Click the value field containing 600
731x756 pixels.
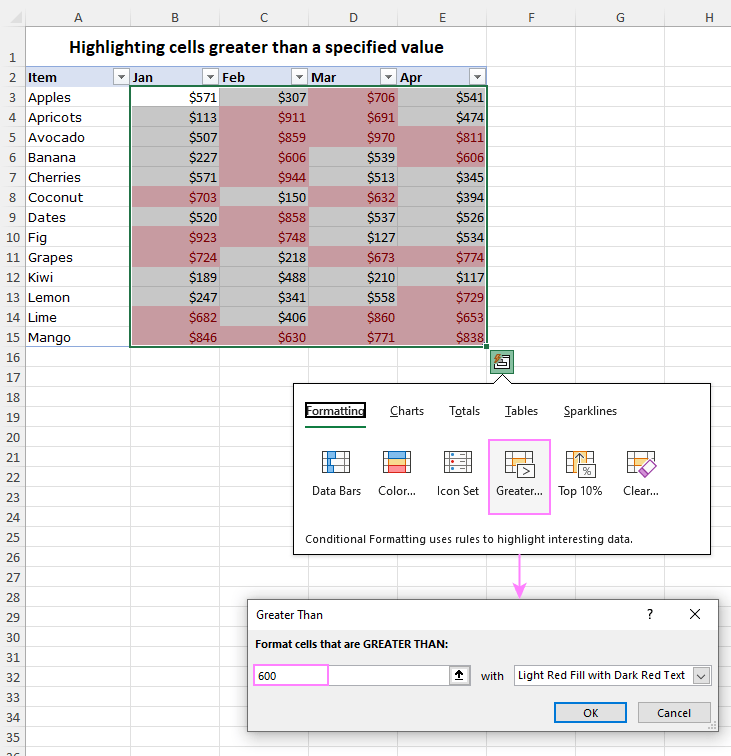352,675
